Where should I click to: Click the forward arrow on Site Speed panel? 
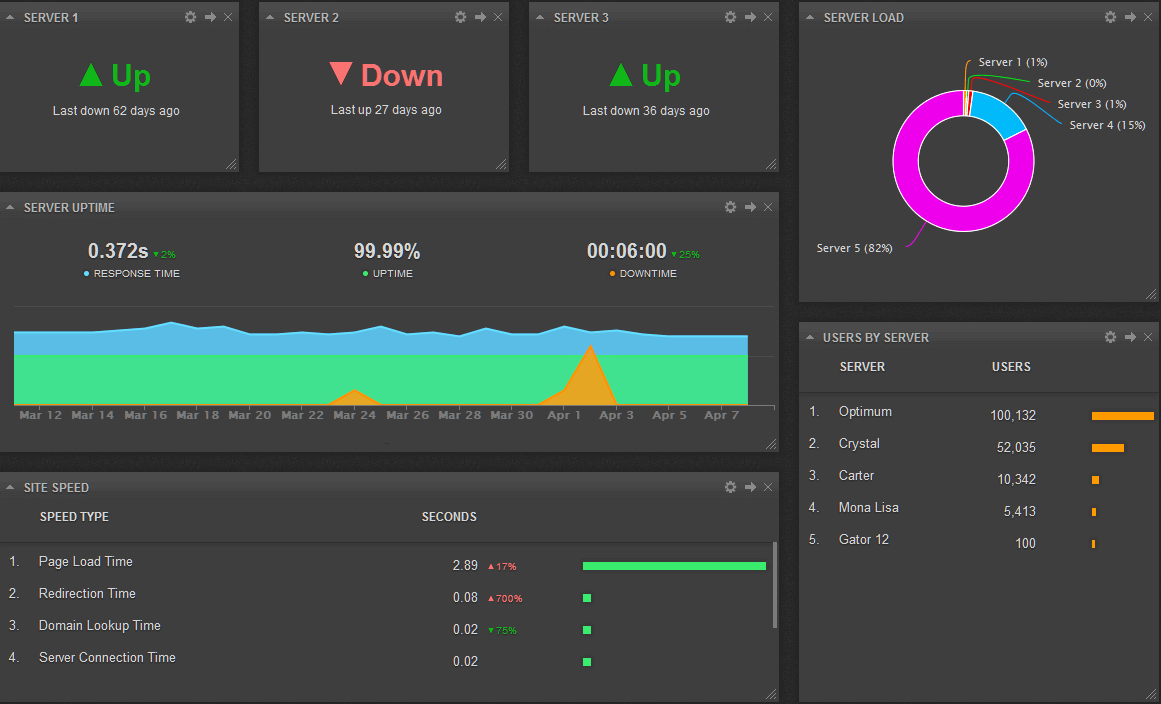(750, 487)
